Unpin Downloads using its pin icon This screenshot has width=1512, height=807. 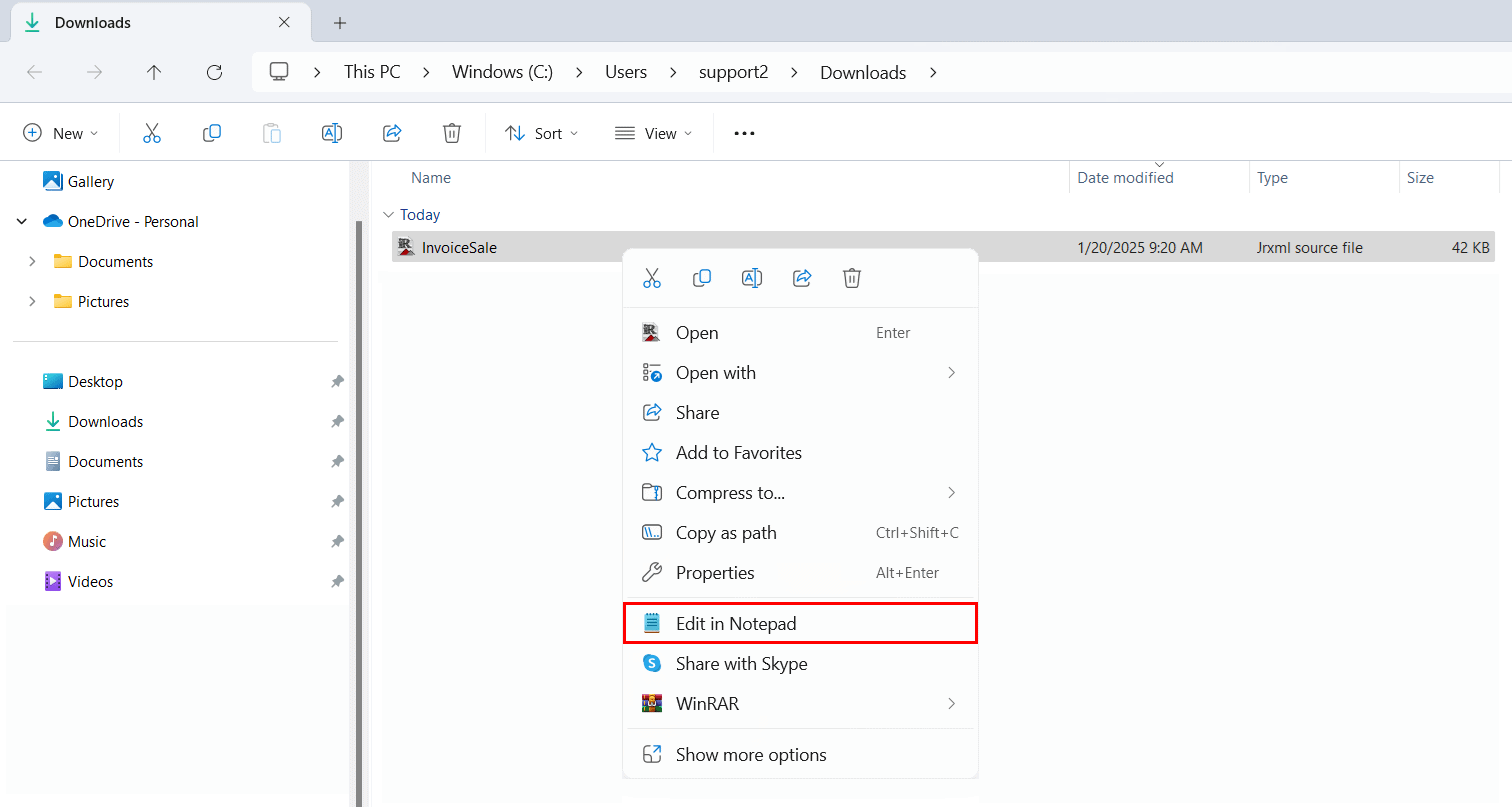pyautogui.click(x=338, y=422)
